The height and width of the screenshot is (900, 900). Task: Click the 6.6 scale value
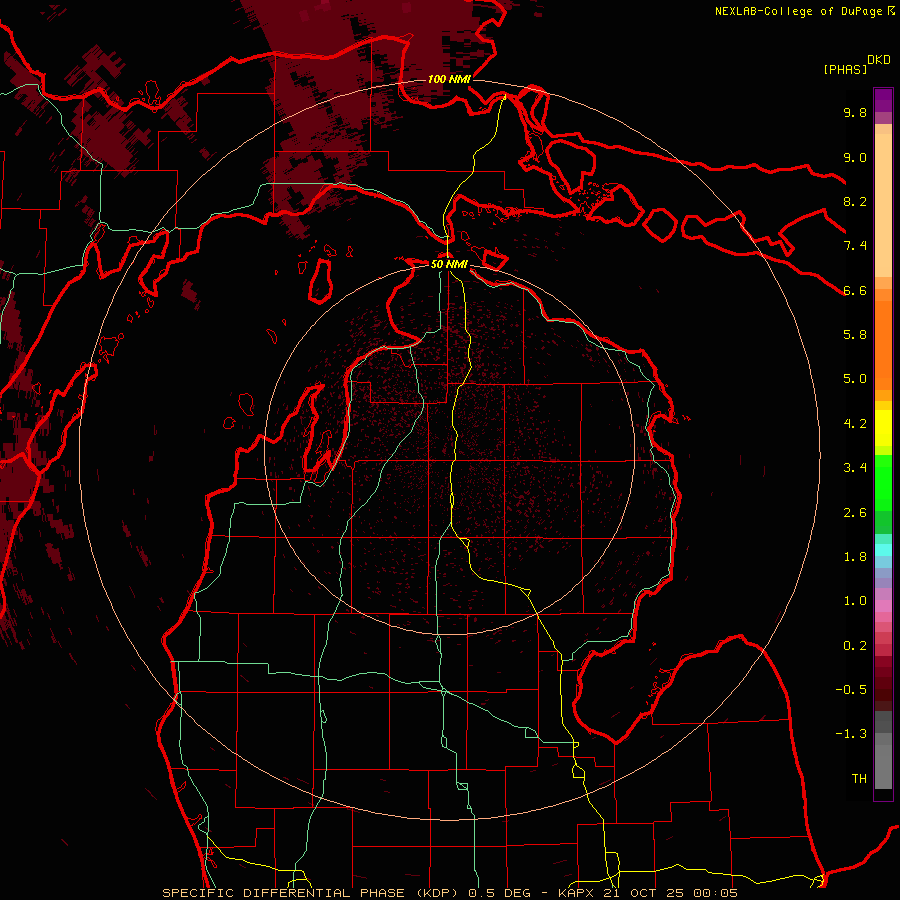tap(855, 290)
